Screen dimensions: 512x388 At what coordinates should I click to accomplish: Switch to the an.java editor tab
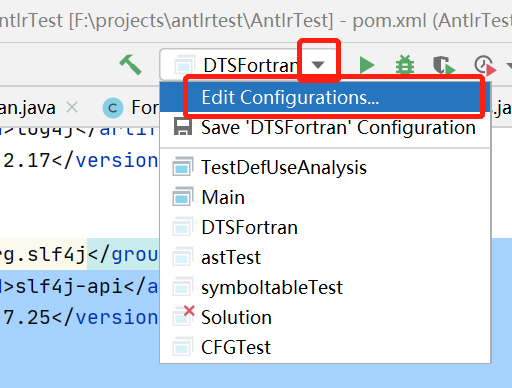point(27,108)
